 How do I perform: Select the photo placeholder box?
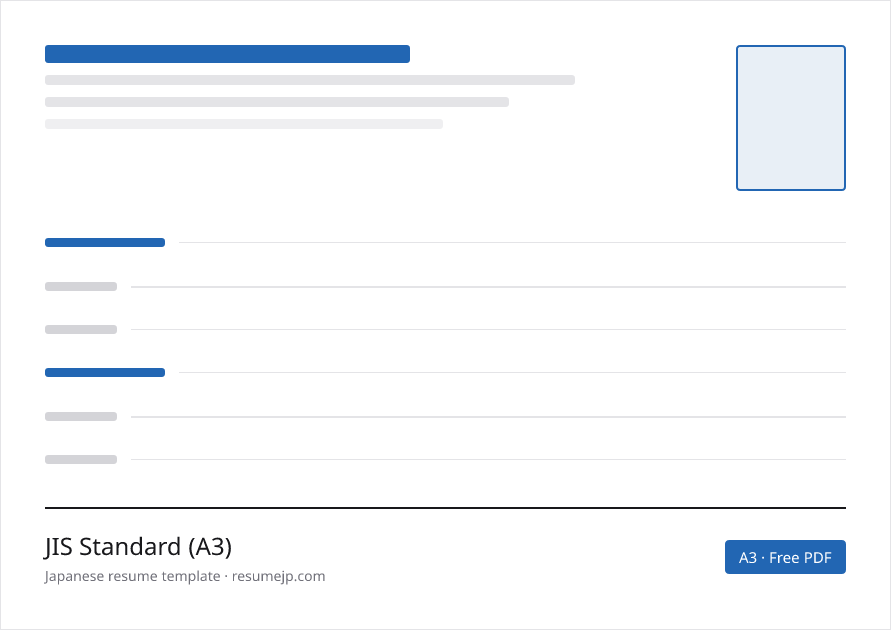(x=790, y=118)
